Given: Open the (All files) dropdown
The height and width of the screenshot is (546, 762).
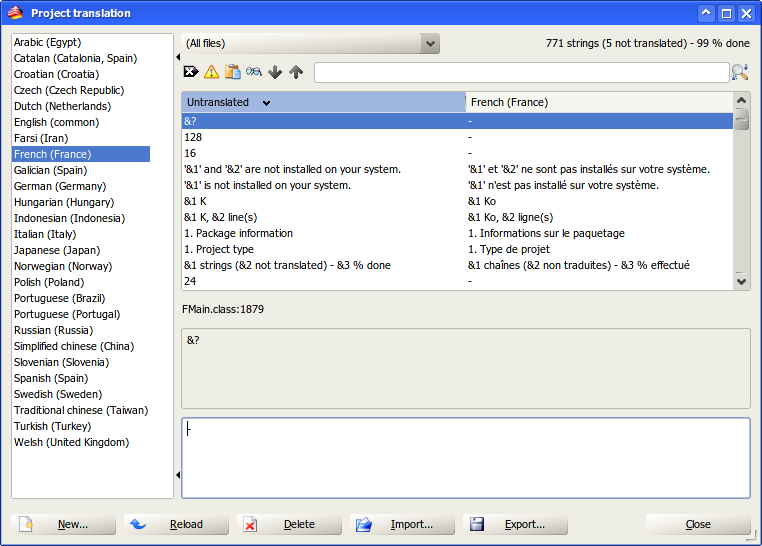Looking at the screenshot, I should tap(310, 43).
